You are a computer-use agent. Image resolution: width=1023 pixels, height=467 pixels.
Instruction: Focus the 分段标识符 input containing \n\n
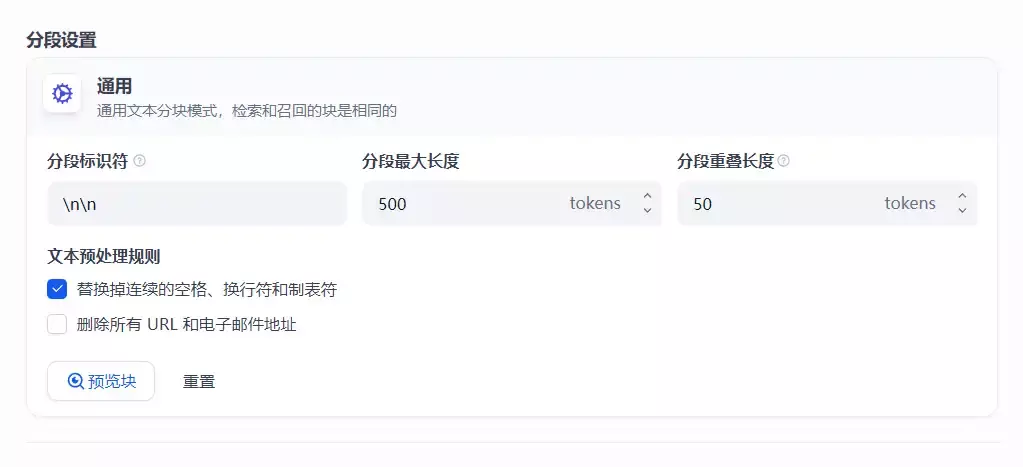tap(197, 204)
